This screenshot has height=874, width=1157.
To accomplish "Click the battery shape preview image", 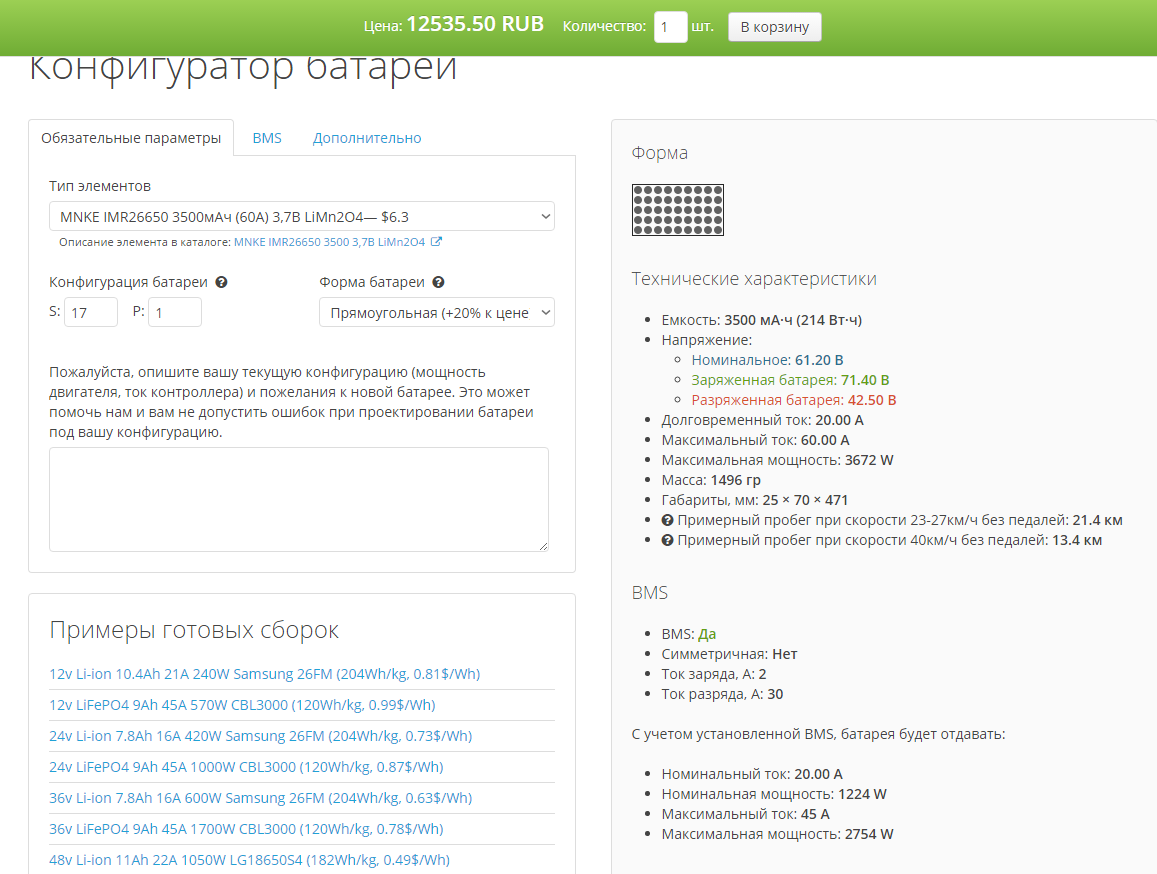I will (677, 210).
